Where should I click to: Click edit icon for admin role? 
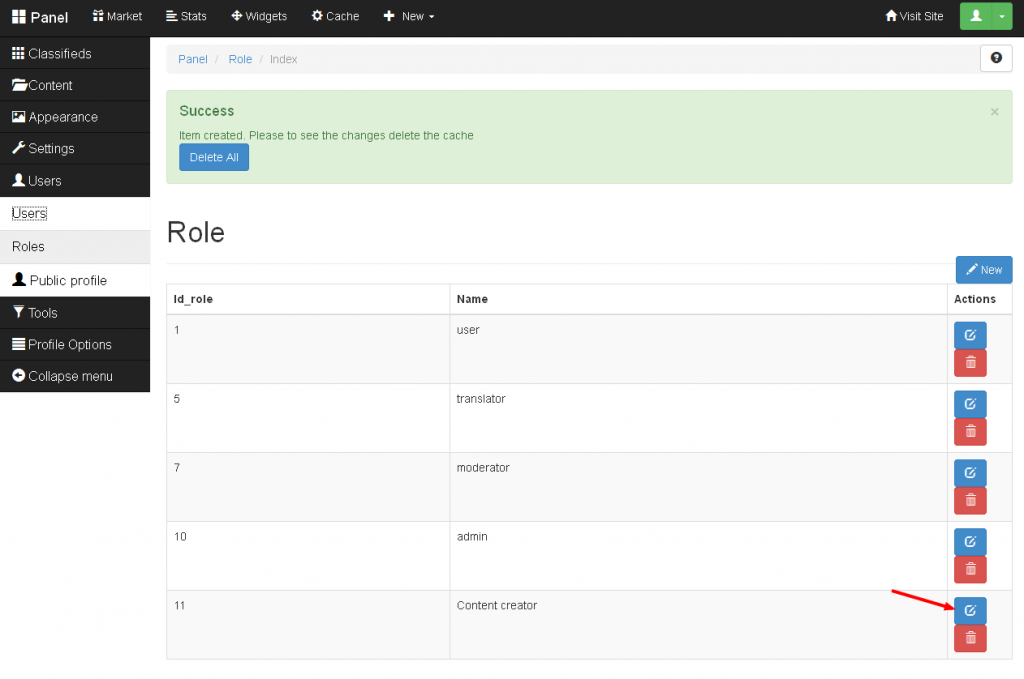tap(969, 541)
